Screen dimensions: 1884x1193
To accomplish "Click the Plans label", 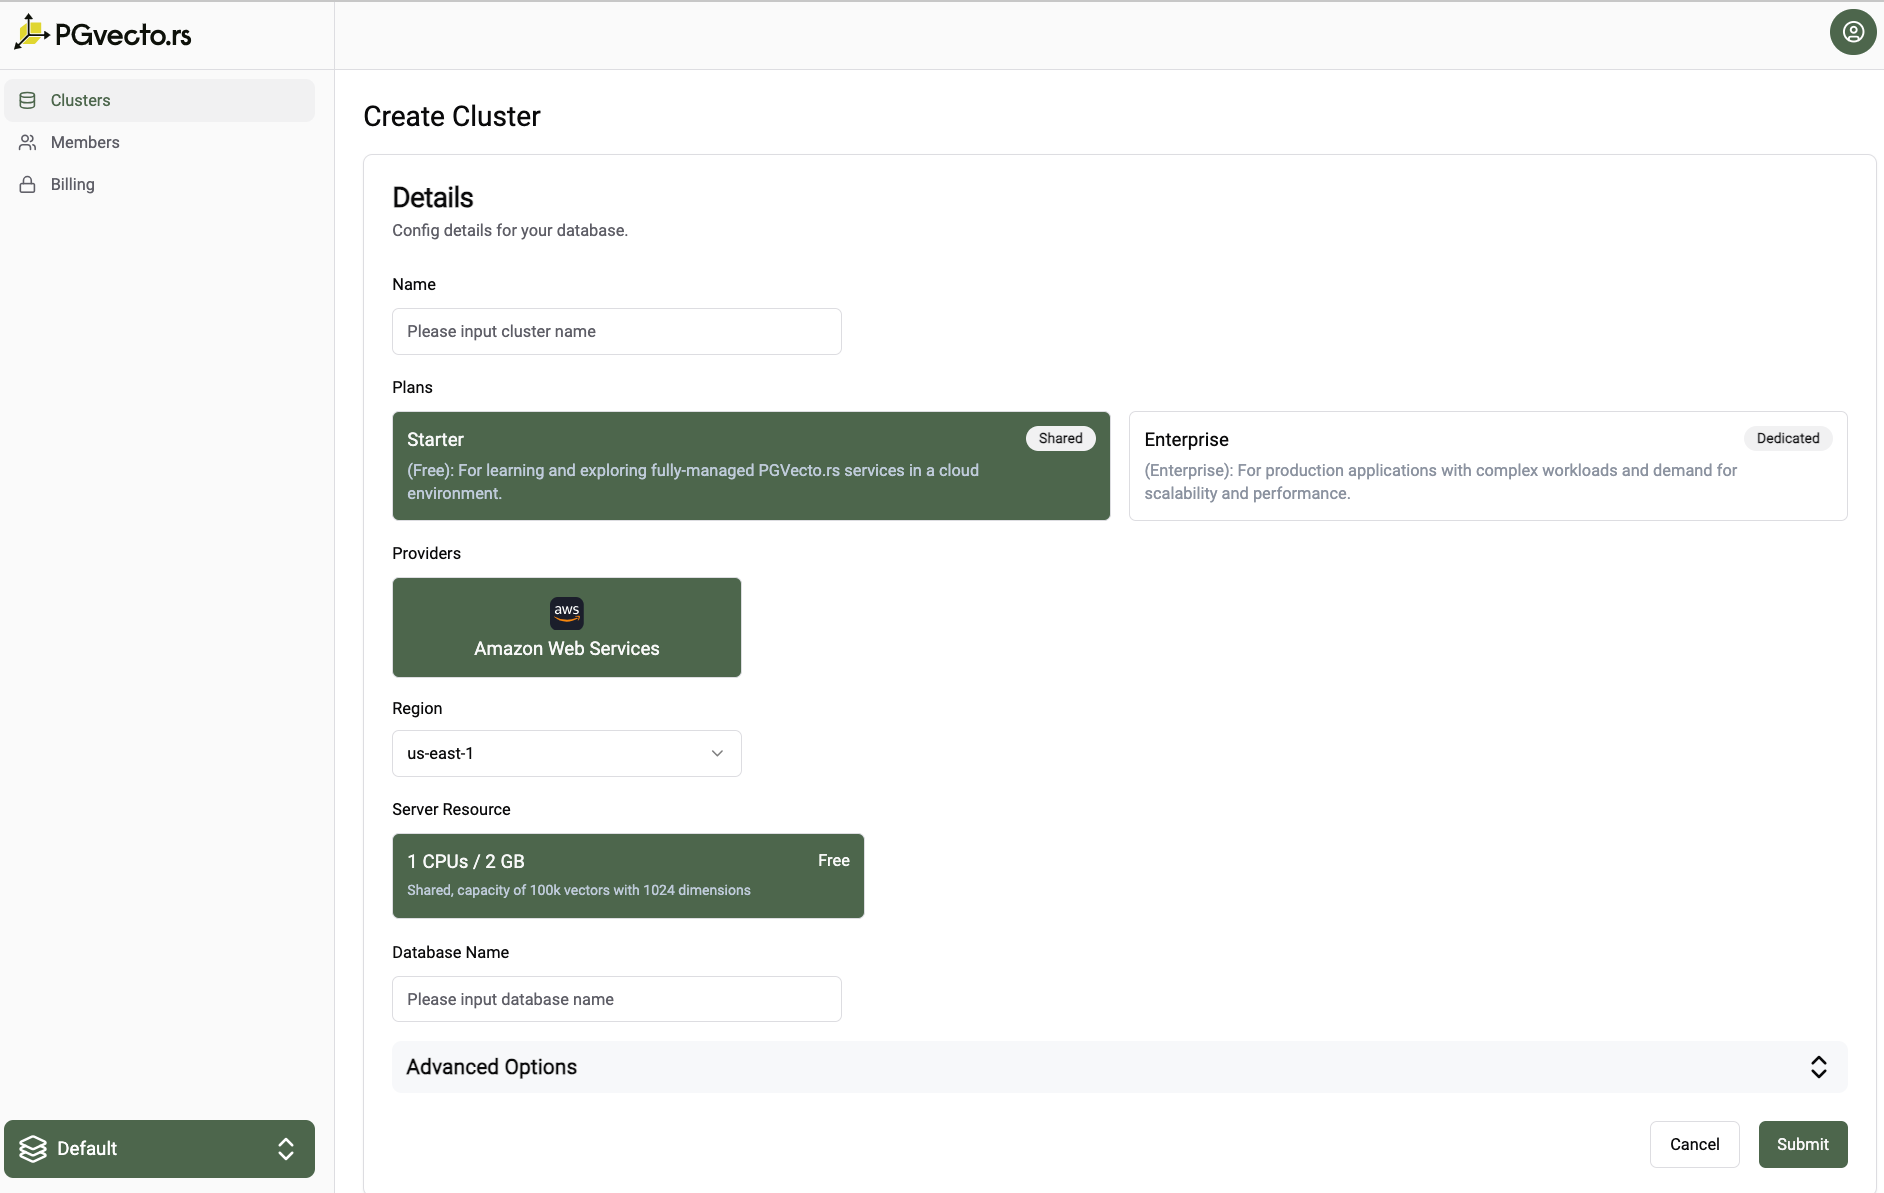I will pos(412,387).
